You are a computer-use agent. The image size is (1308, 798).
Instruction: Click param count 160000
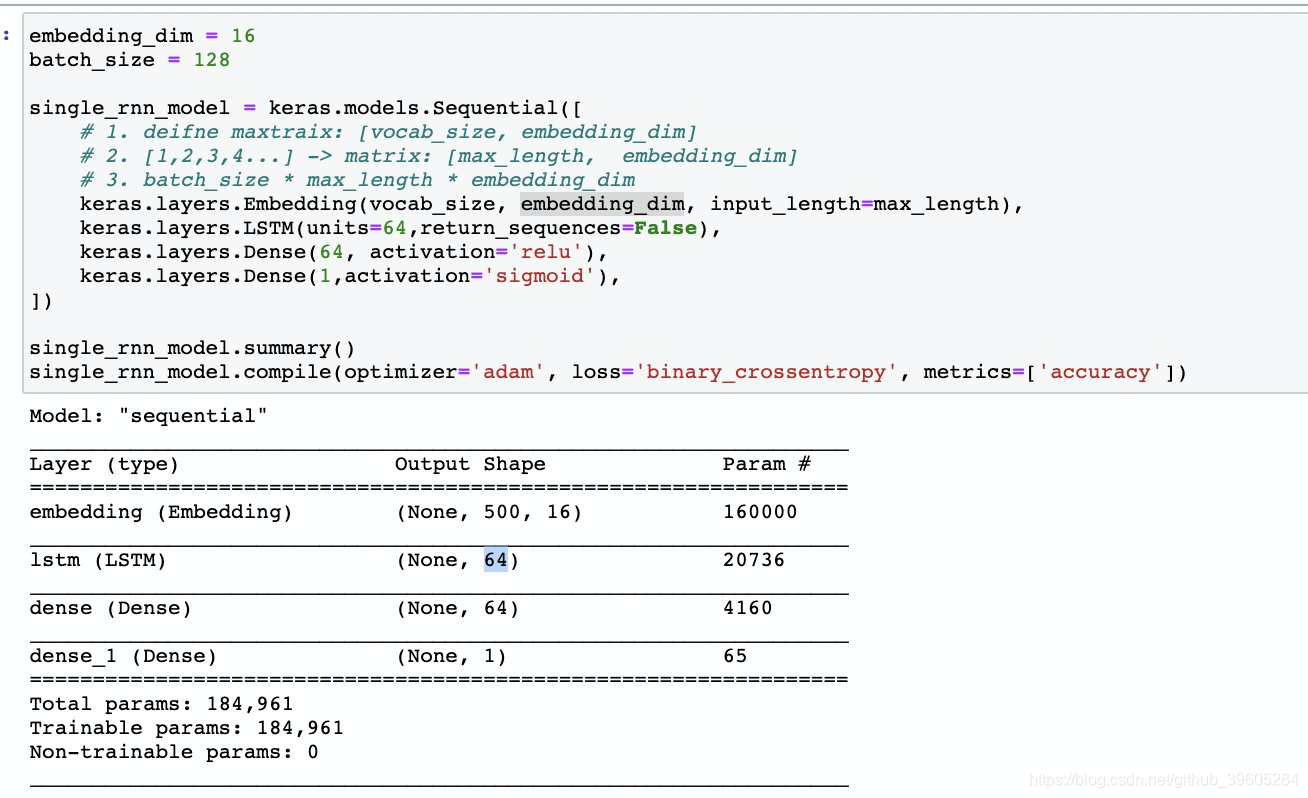[x=760, y=512]
